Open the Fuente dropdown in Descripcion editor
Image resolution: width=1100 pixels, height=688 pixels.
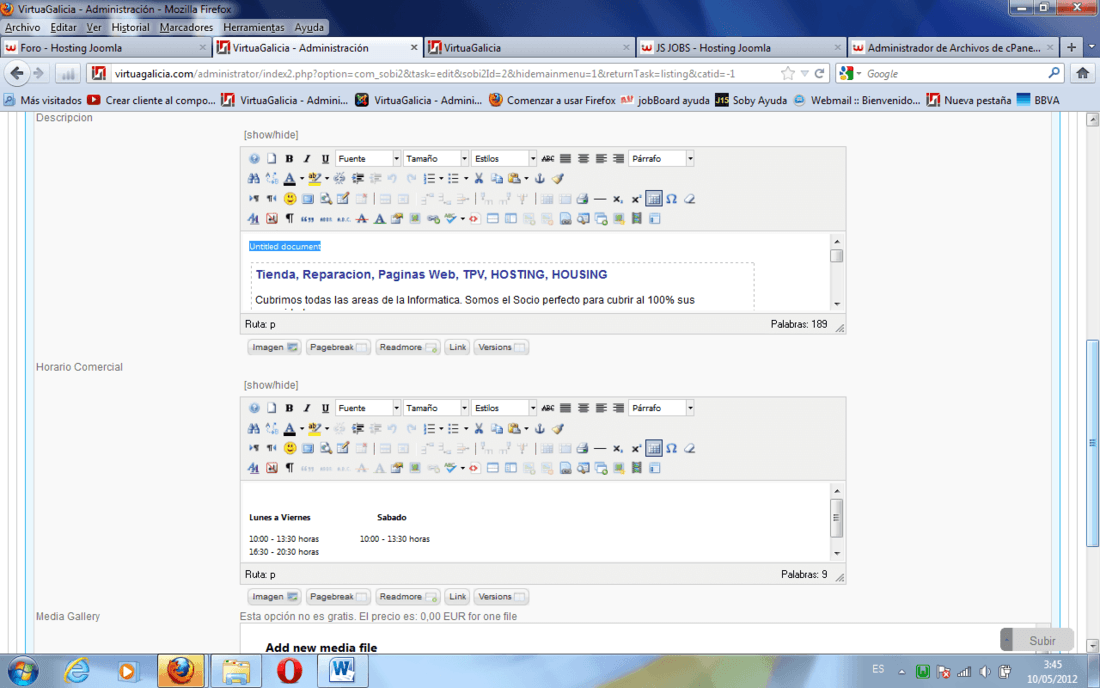[368, 158]
